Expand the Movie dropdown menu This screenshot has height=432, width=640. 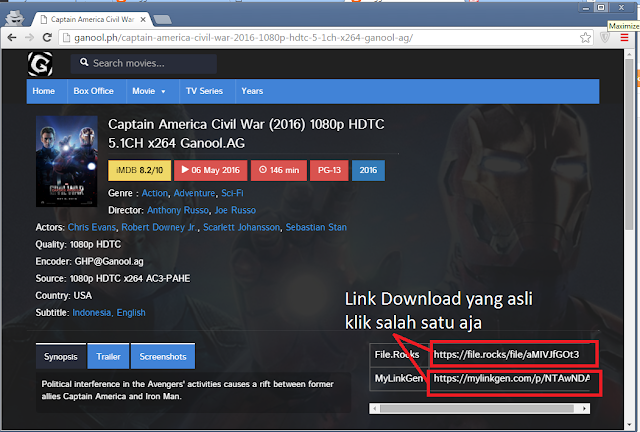[x=149, y=91]
